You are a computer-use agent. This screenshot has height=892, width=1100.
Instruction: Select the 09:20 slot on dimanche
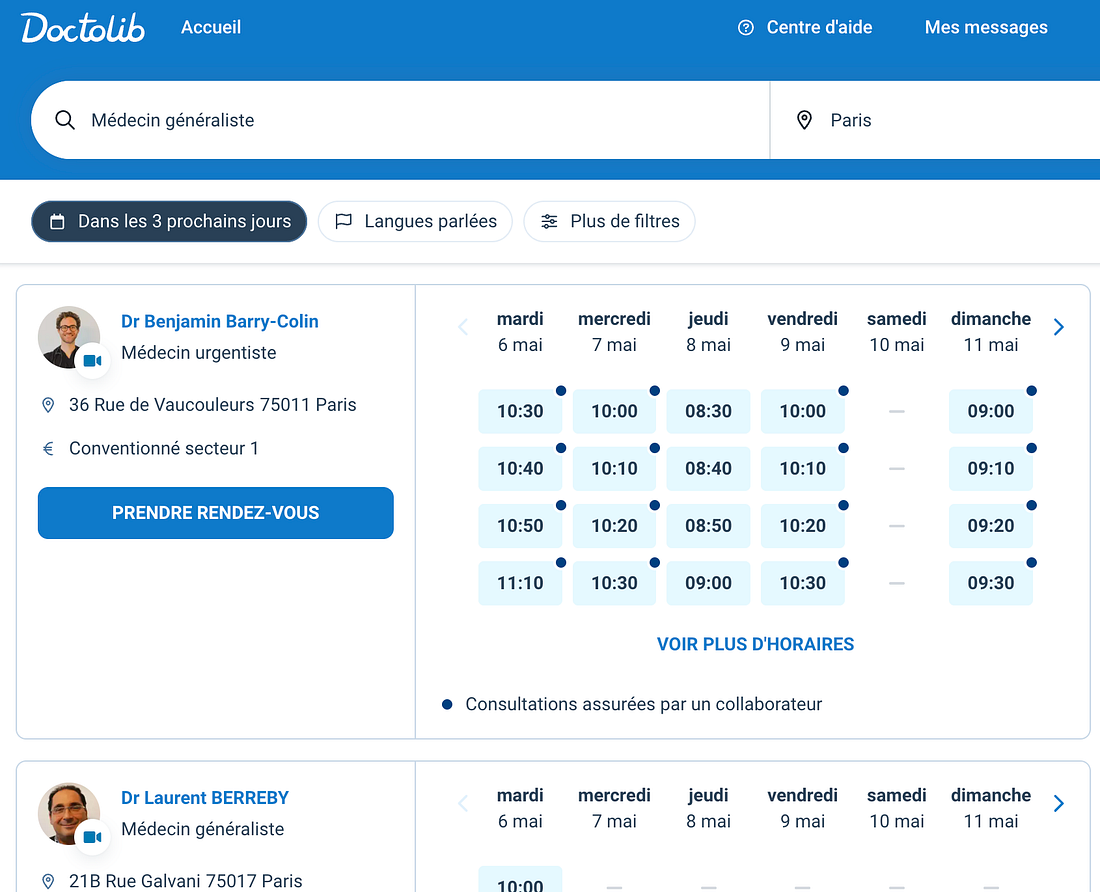point(991,526)
